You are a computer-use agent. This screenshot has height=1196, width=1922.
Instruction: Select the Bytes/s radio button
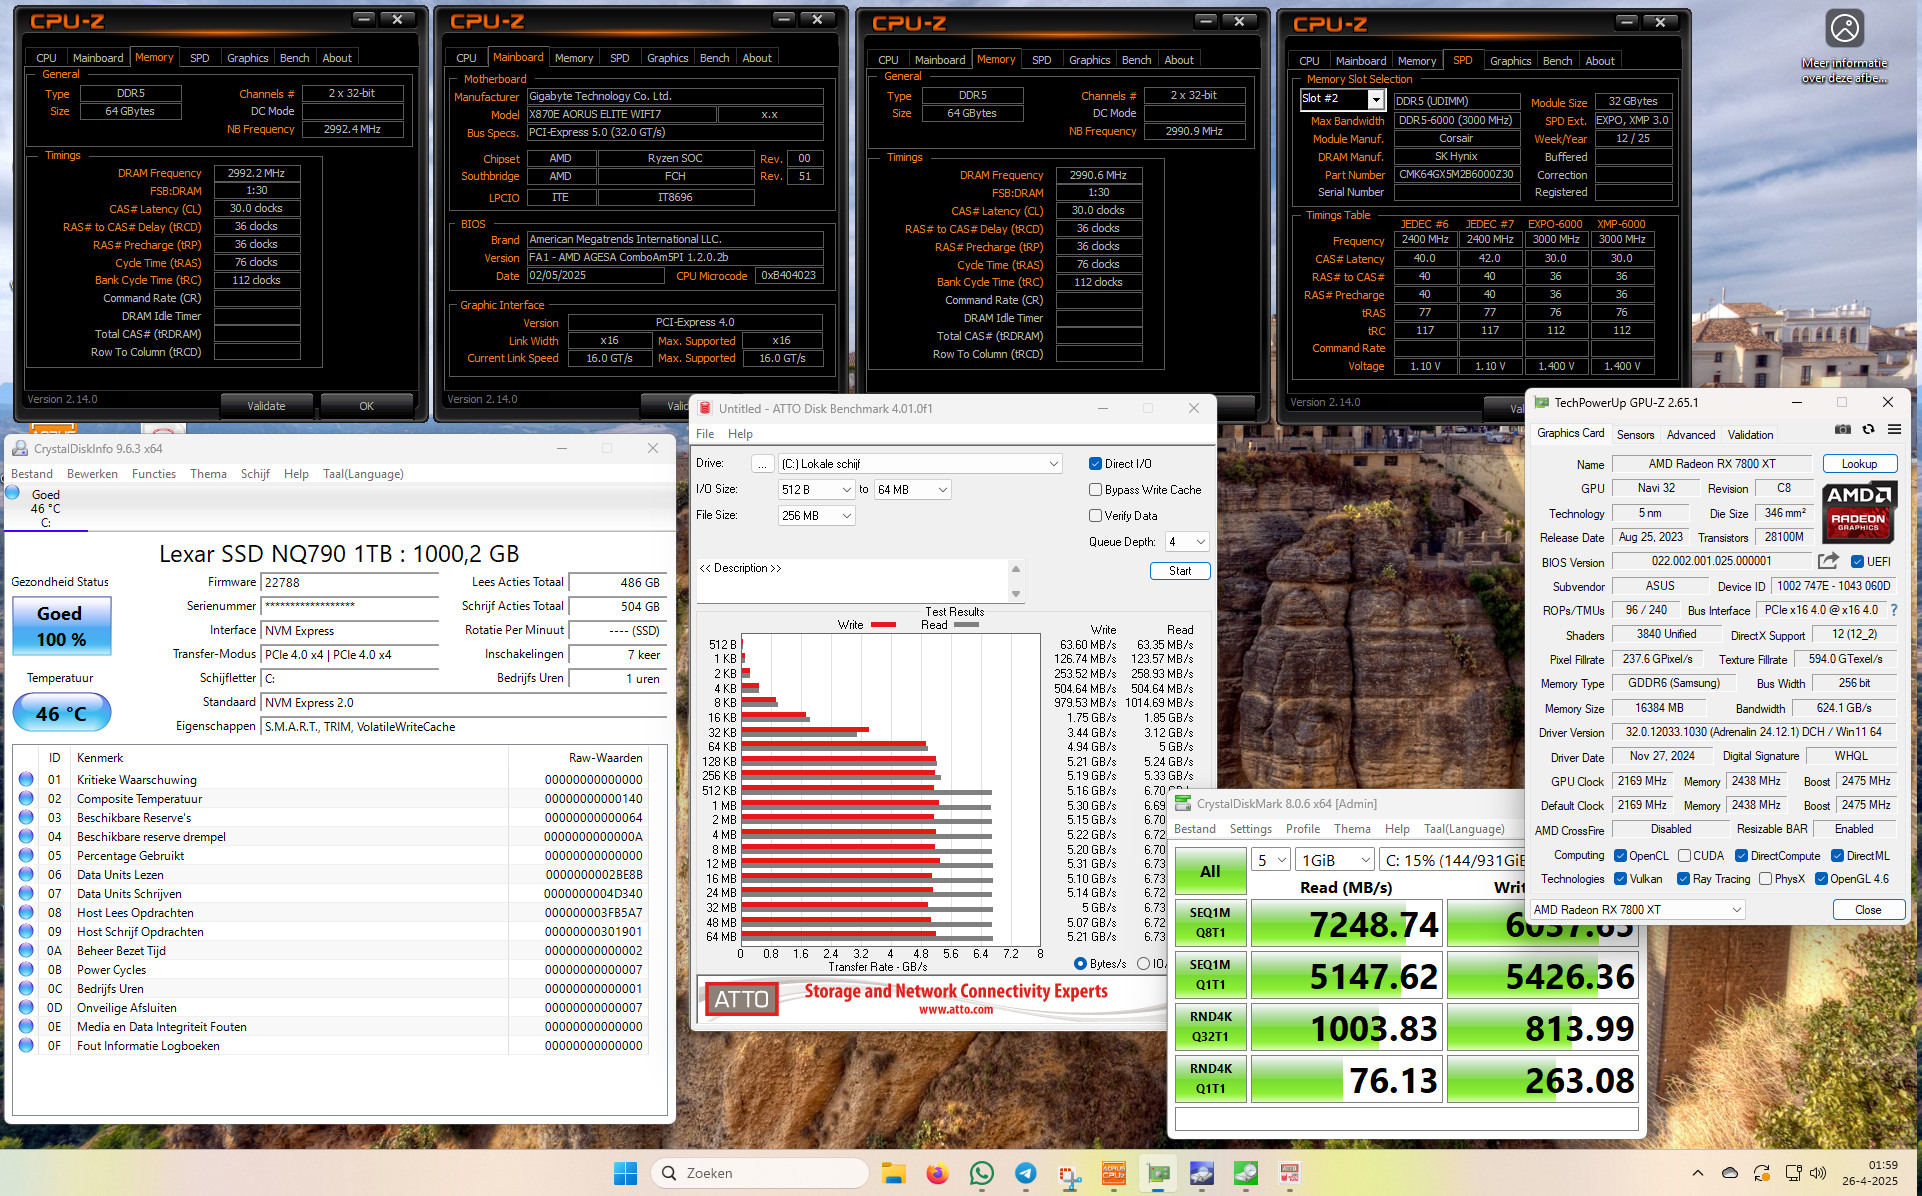(1080, 963)
